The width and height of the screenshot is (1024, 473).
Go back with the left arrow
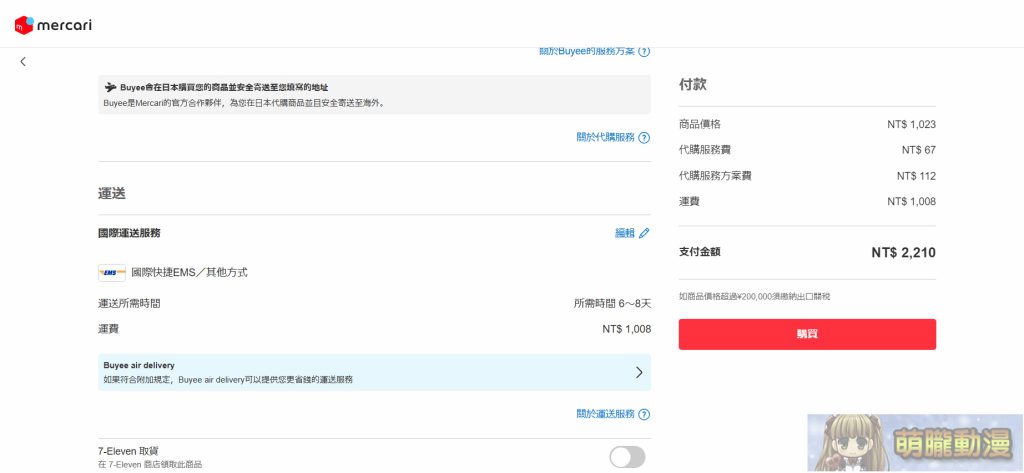click(23, 61)
